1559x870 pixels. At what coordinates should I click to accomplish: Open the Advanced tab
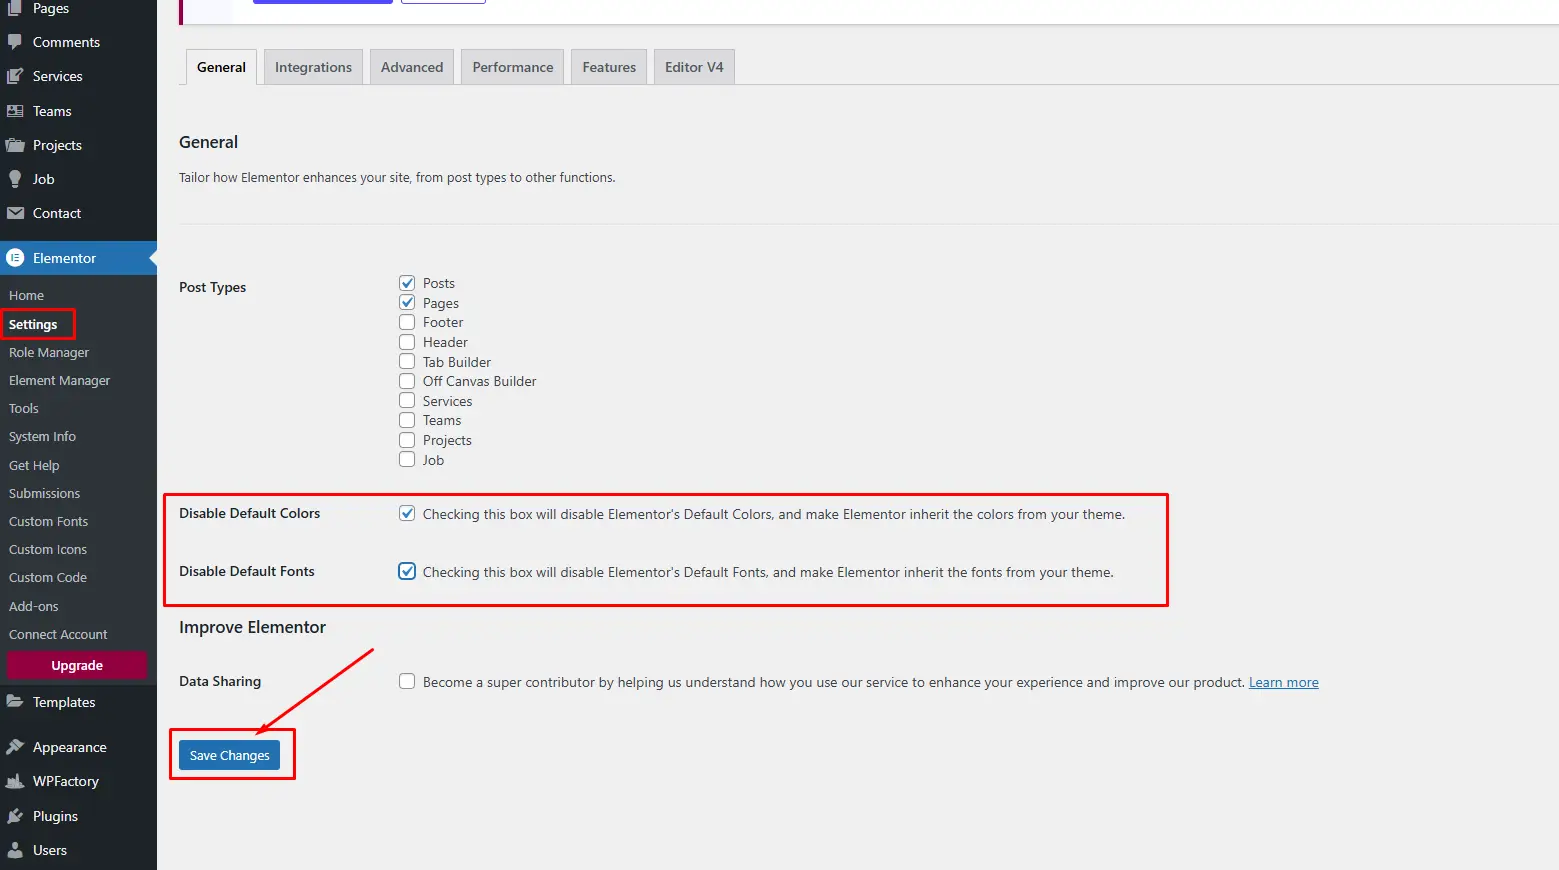[x=412, y=67]
